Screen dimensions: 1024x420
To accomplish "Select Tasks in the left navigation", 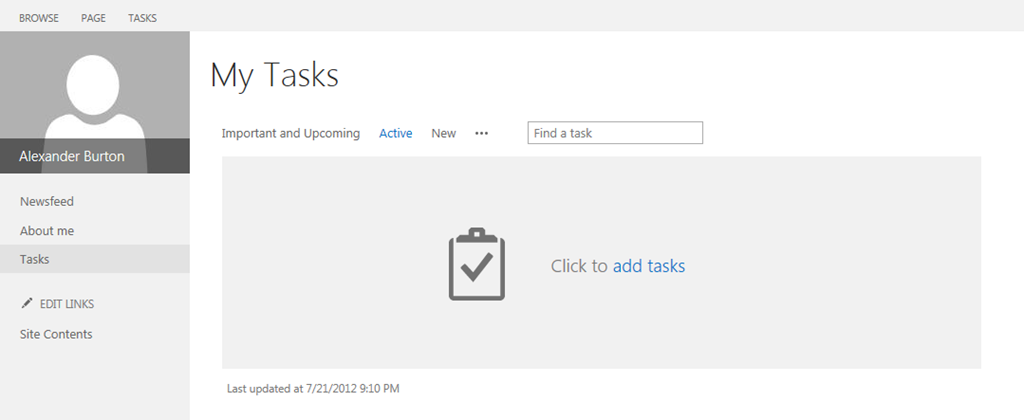I will click(95, 259).
